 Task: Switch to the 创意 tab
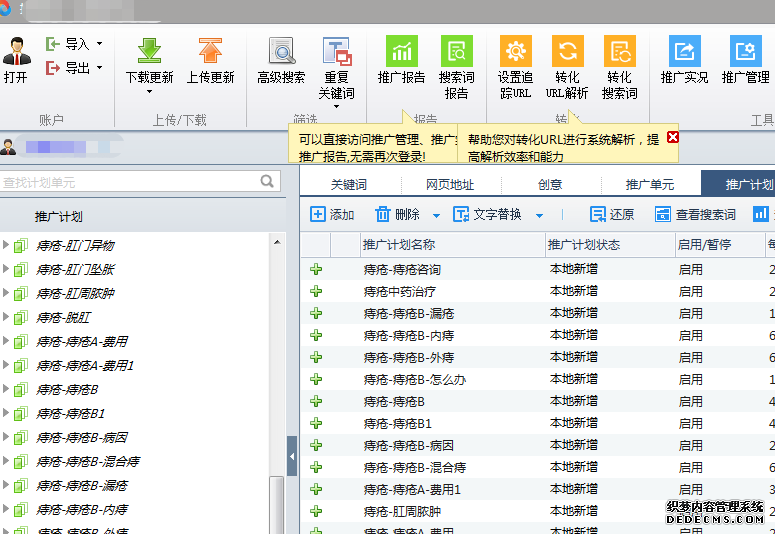point(549,185)
